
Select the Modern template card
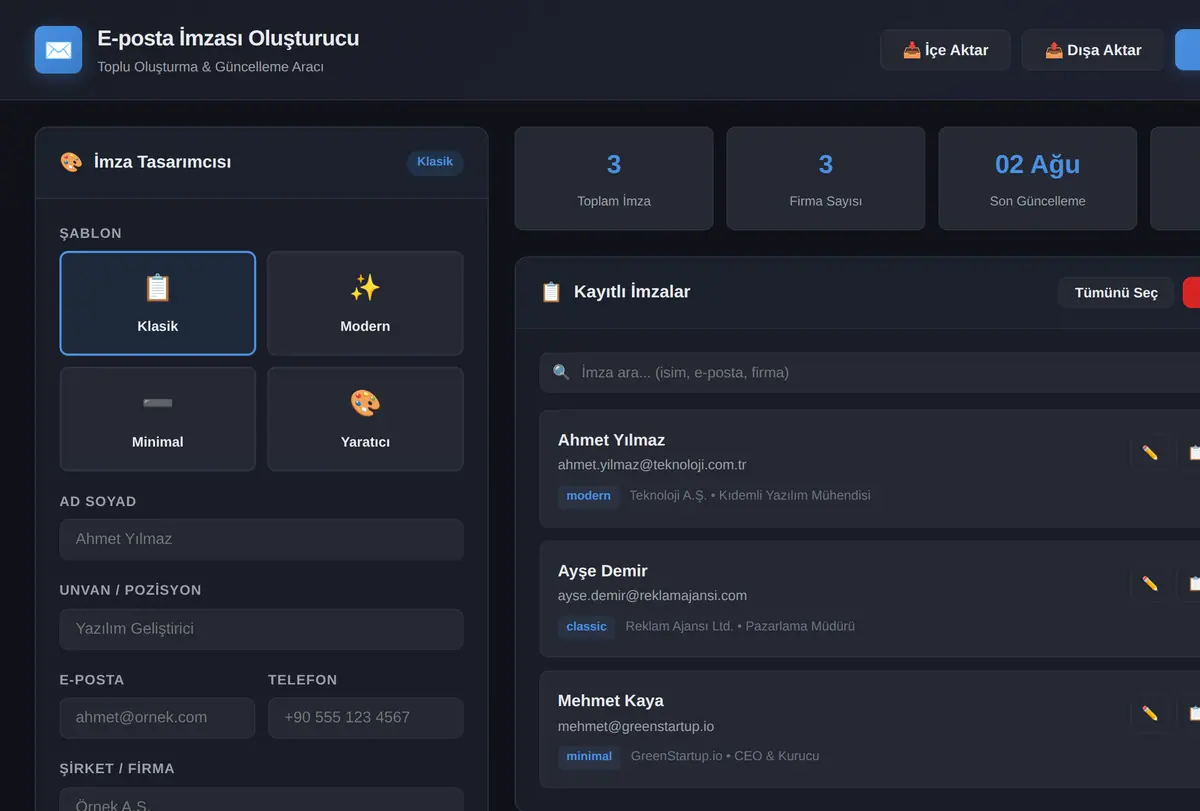tap(365, 303)
